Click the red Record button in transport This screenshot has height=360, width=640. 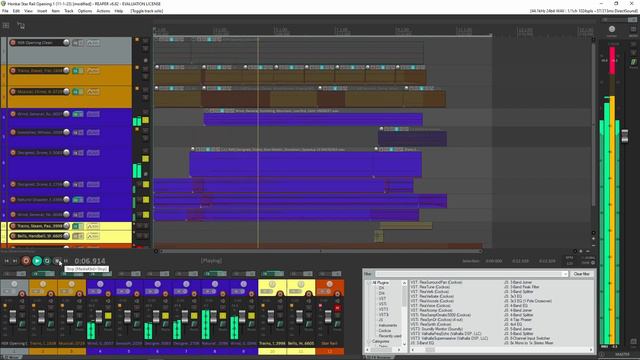26,261
